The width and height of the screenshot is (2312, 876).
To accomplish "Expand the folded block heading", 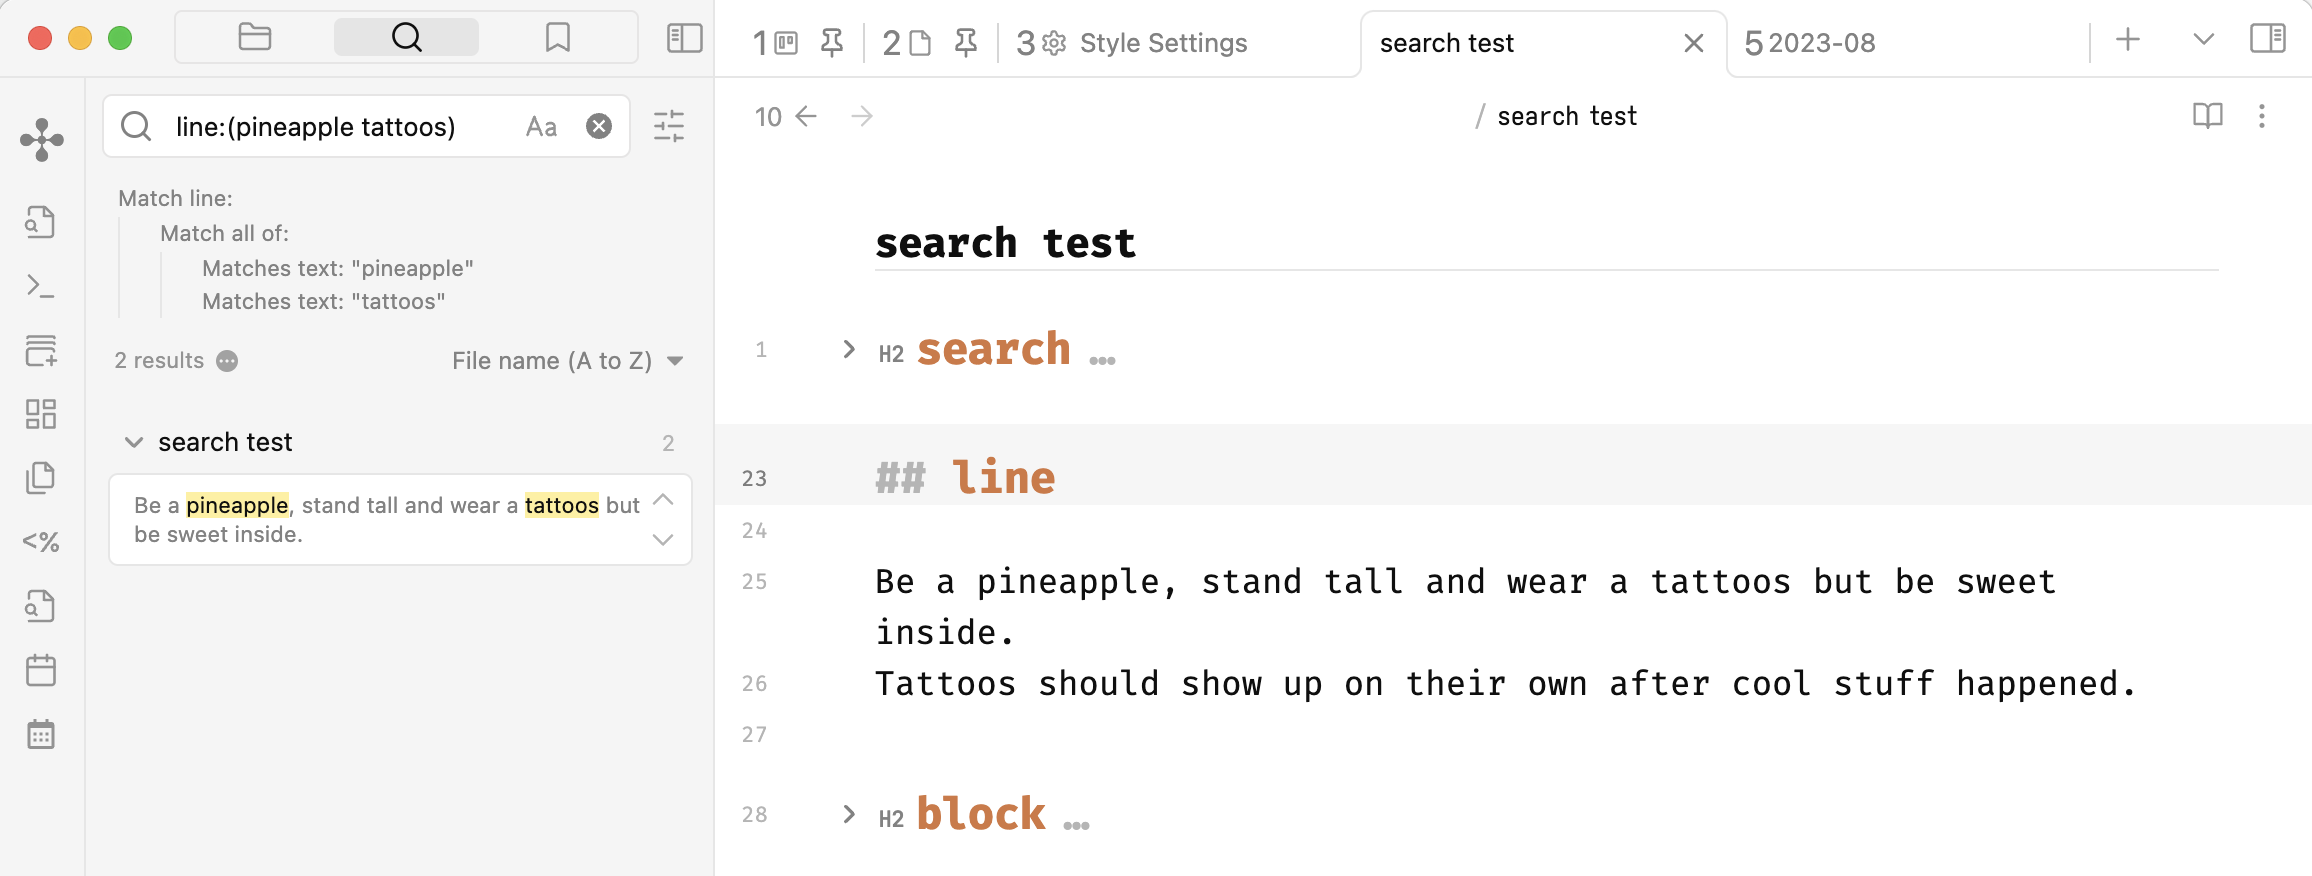I will tap(849, 814).
